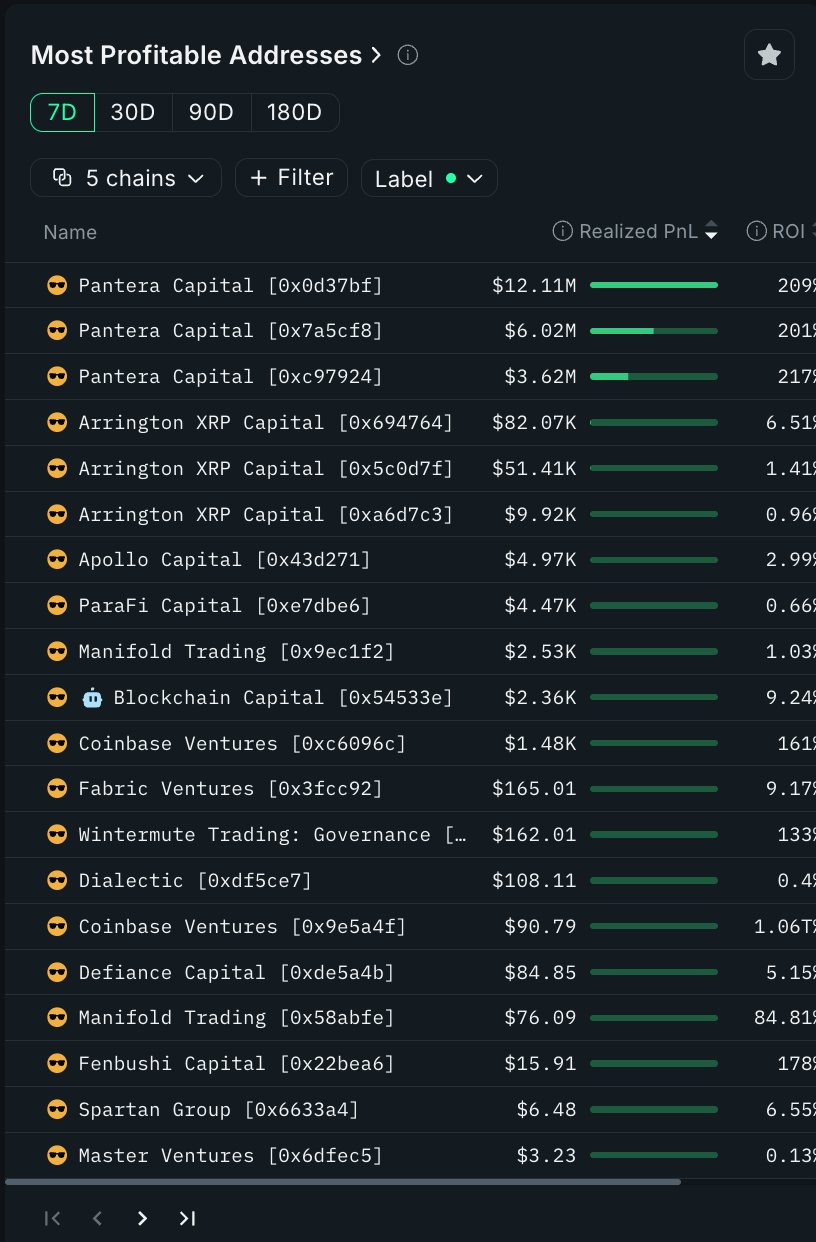Expand Most Profitable Addresses via the chevron

coord(376,55)
